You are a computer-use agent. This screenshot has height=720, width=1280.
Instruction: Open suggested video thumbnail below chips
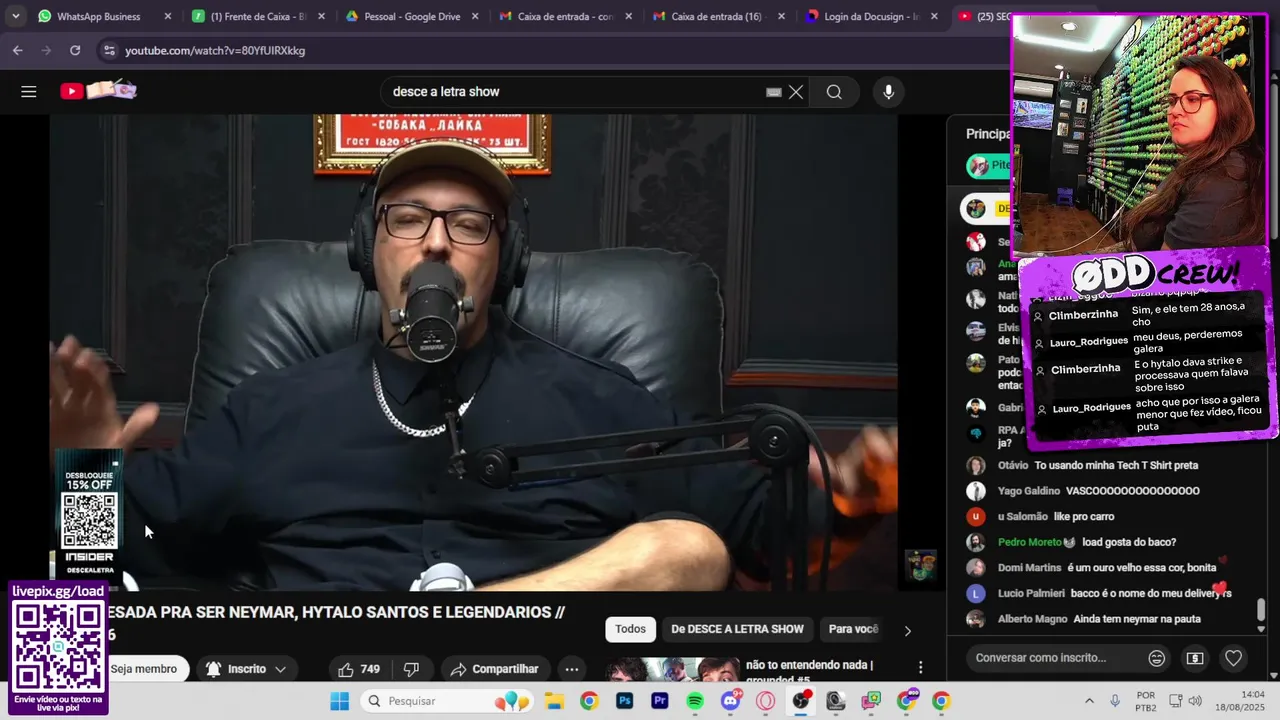(672, 669)
